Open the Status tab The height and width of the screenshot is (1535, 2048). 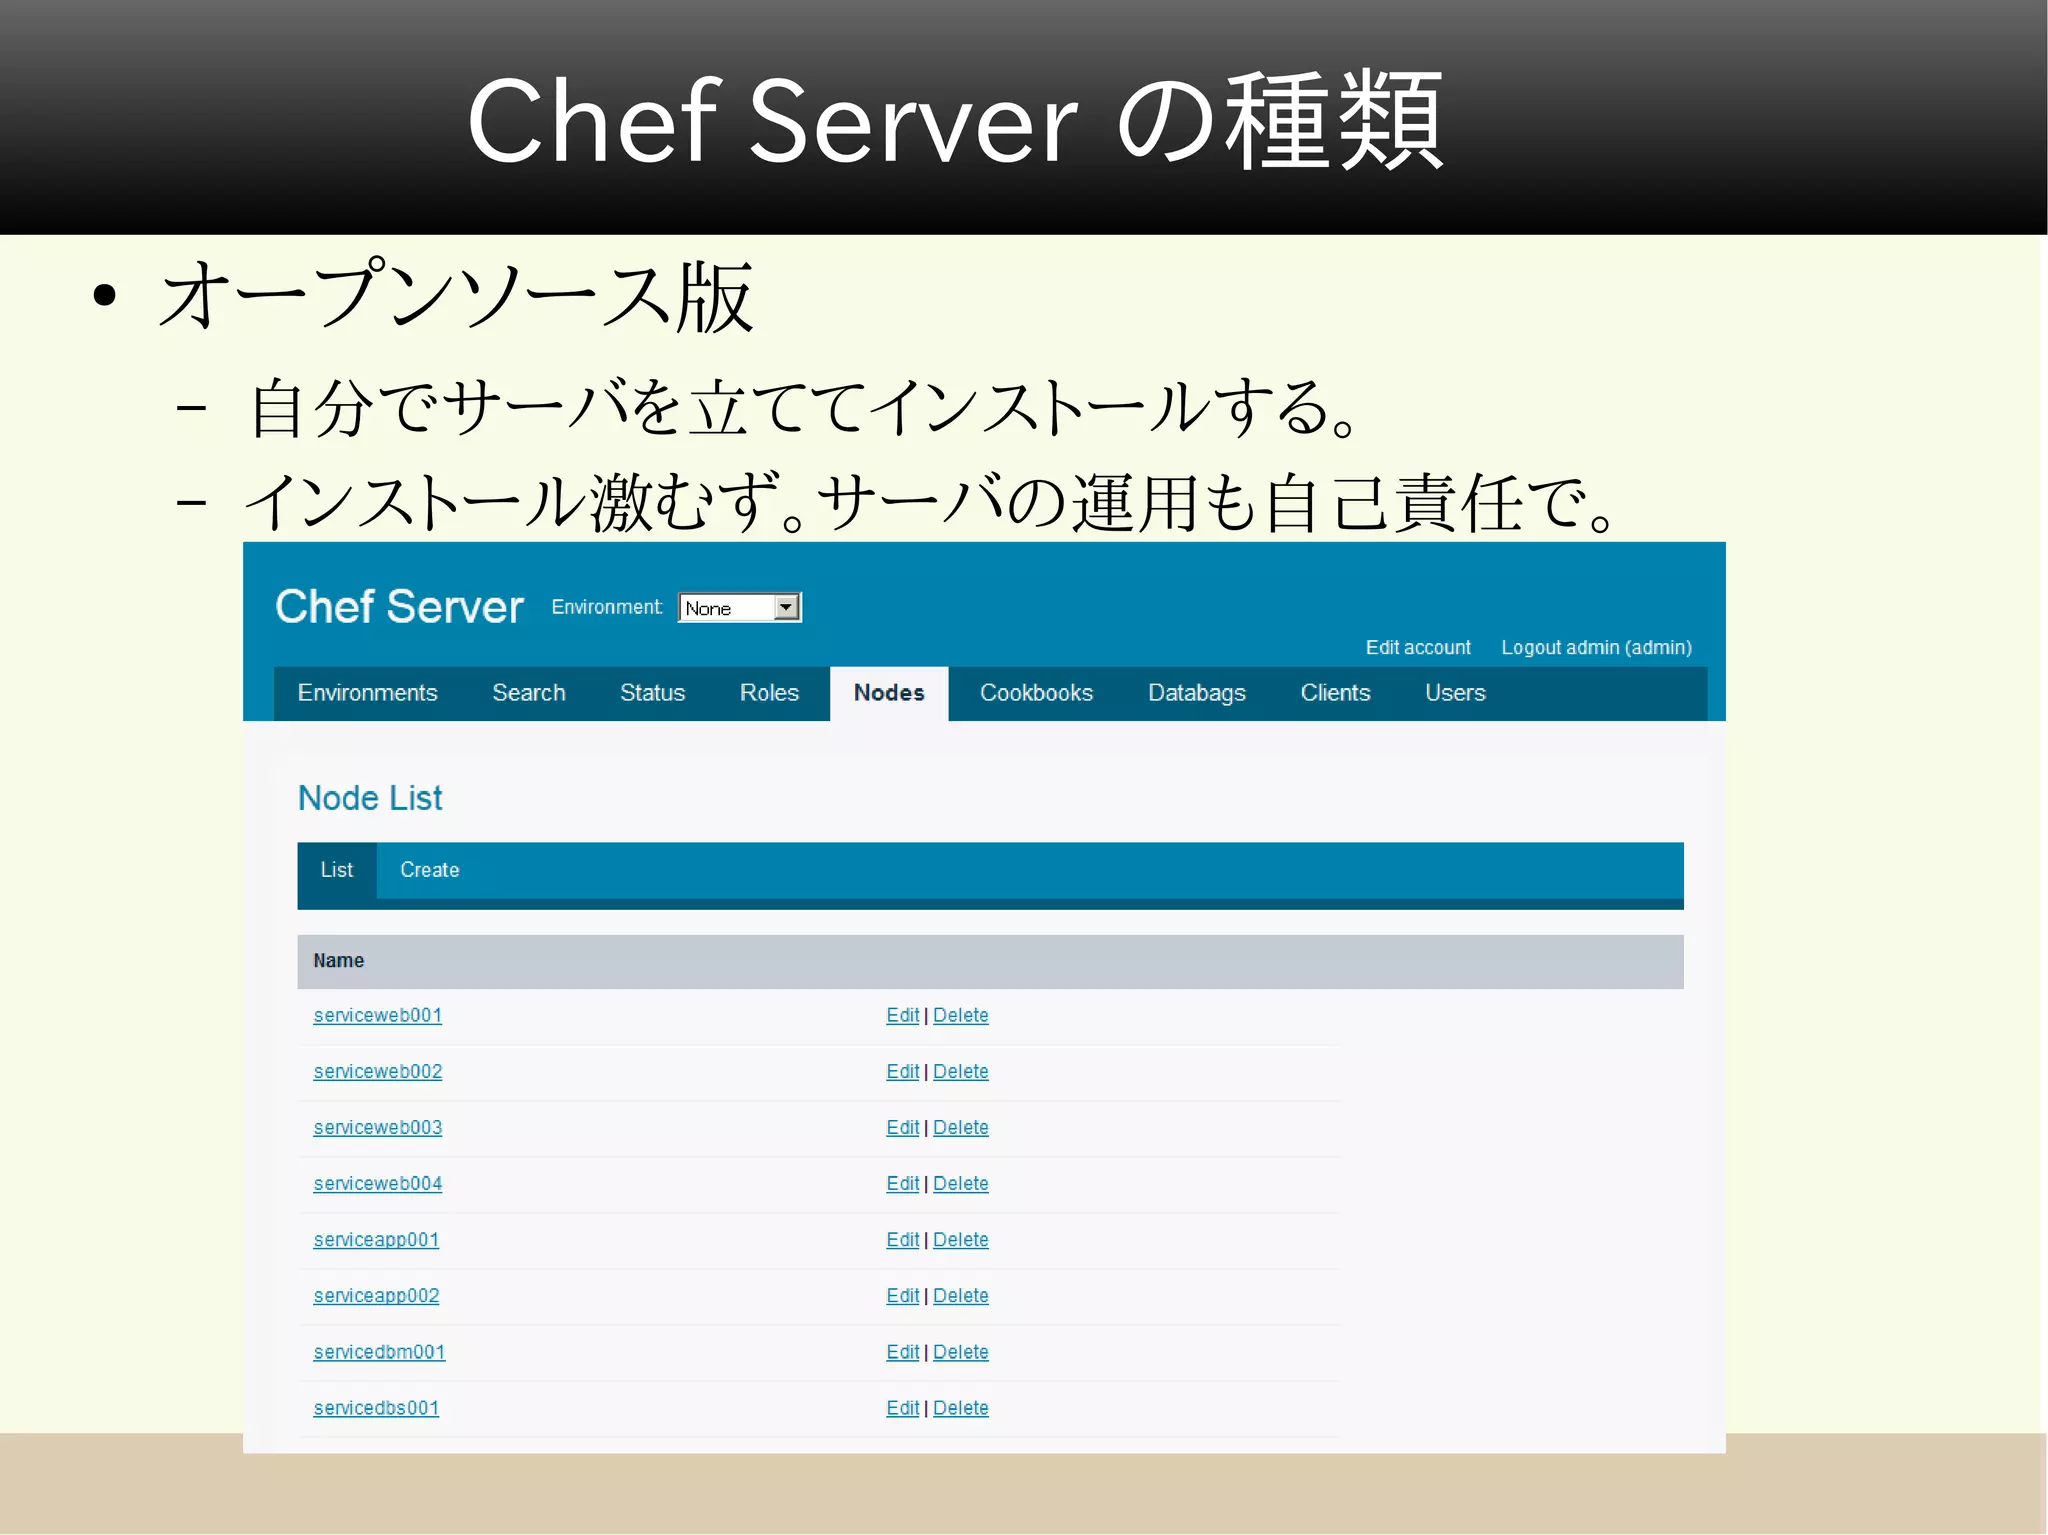(652, 693)
